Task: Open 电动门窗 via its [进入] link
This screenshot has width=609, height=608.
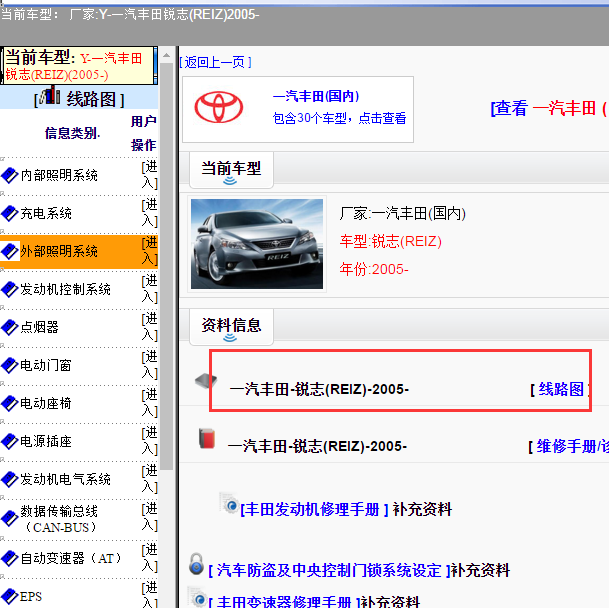Action: [150, 365]
